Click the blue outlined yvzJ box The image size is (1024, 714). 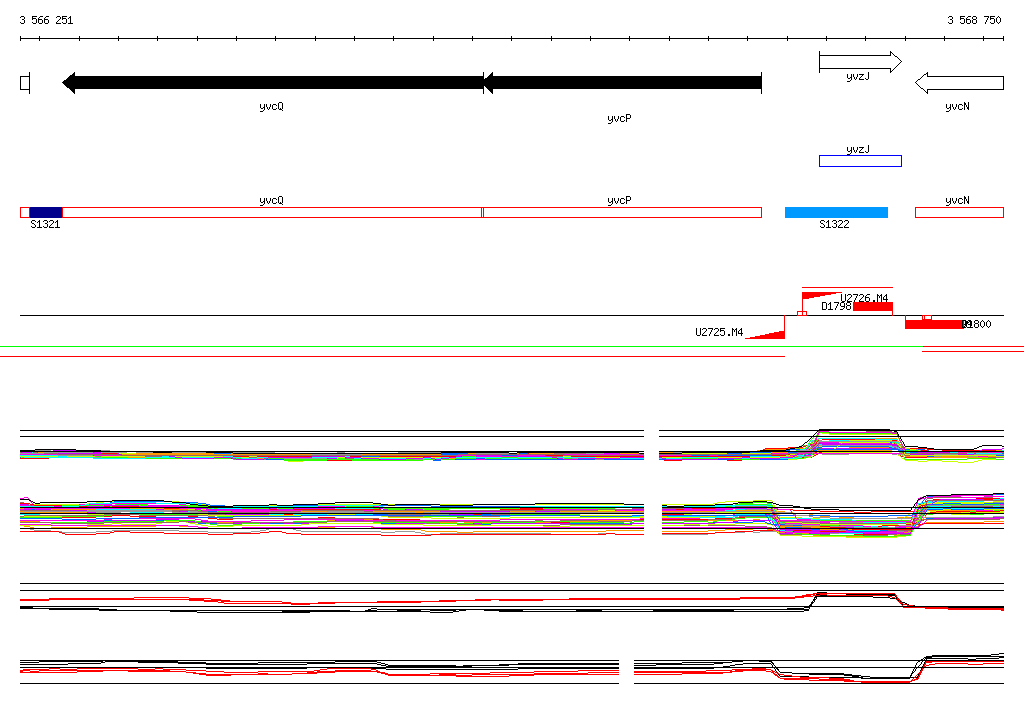point(860,161)
